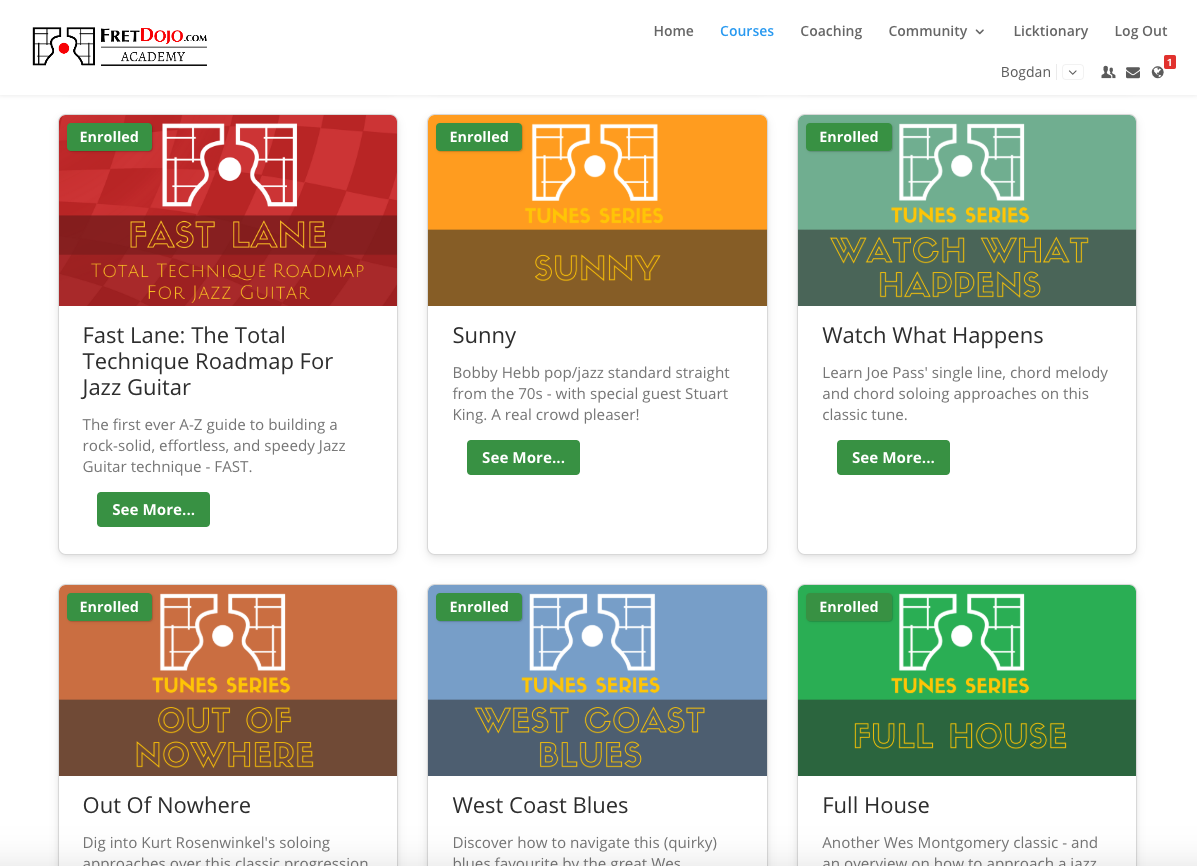
Task: Open the Licktionary nav item
Action: (1050, 31)
